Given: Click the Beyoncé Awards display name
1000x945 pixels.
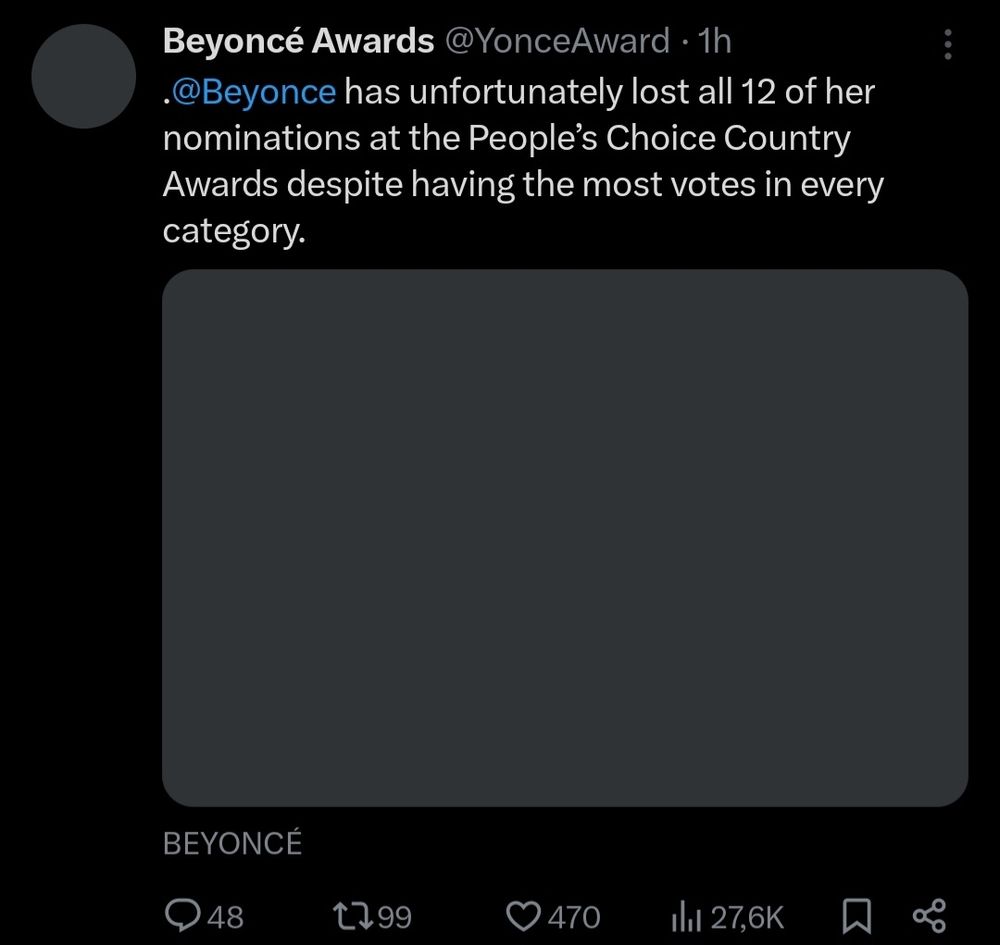Looking at the screenshot, I should (298, 41).
